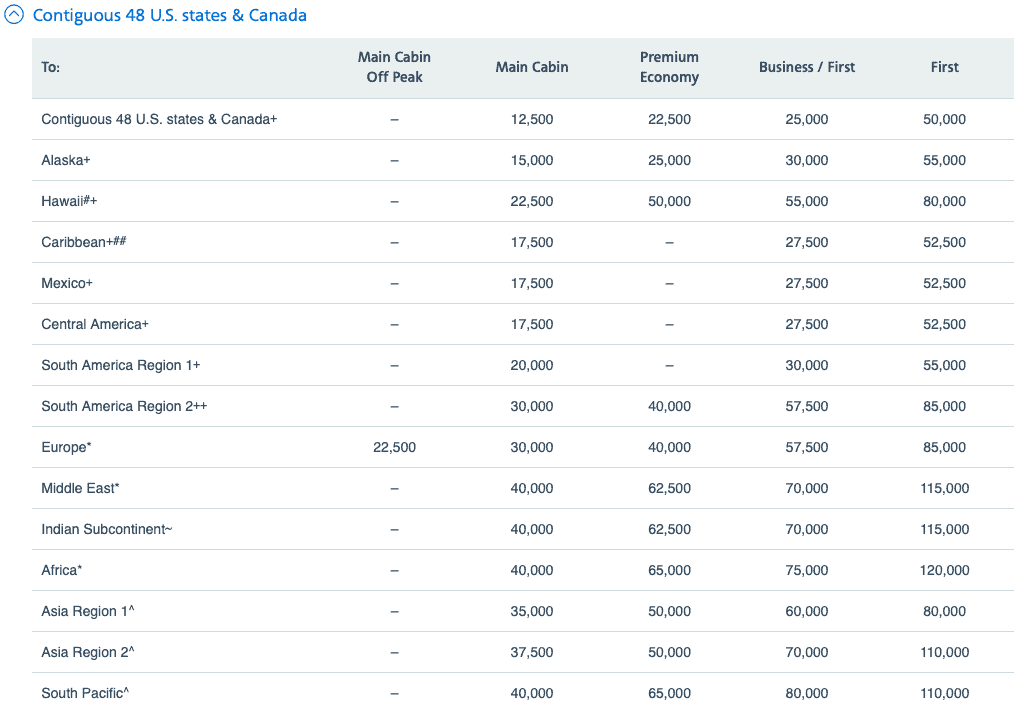Select the 'Central America+' row label
This screenshot has width=1016, height=713.
tap(95, 324)
